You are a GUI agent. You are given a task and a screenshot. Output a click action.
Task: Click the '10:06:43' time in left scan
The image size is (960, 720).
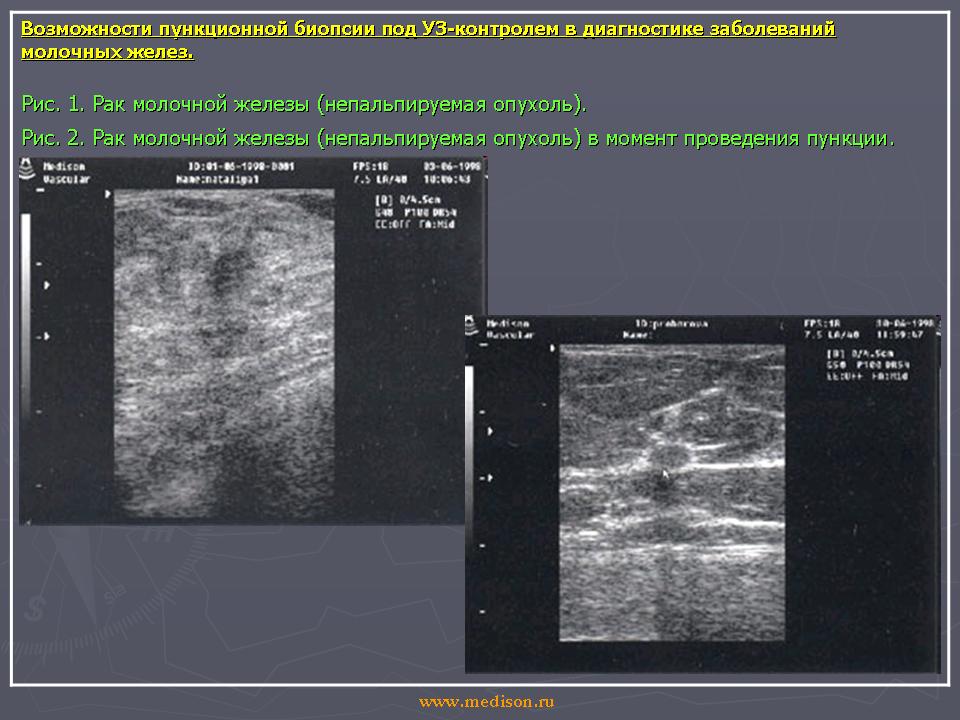point(447,179)
